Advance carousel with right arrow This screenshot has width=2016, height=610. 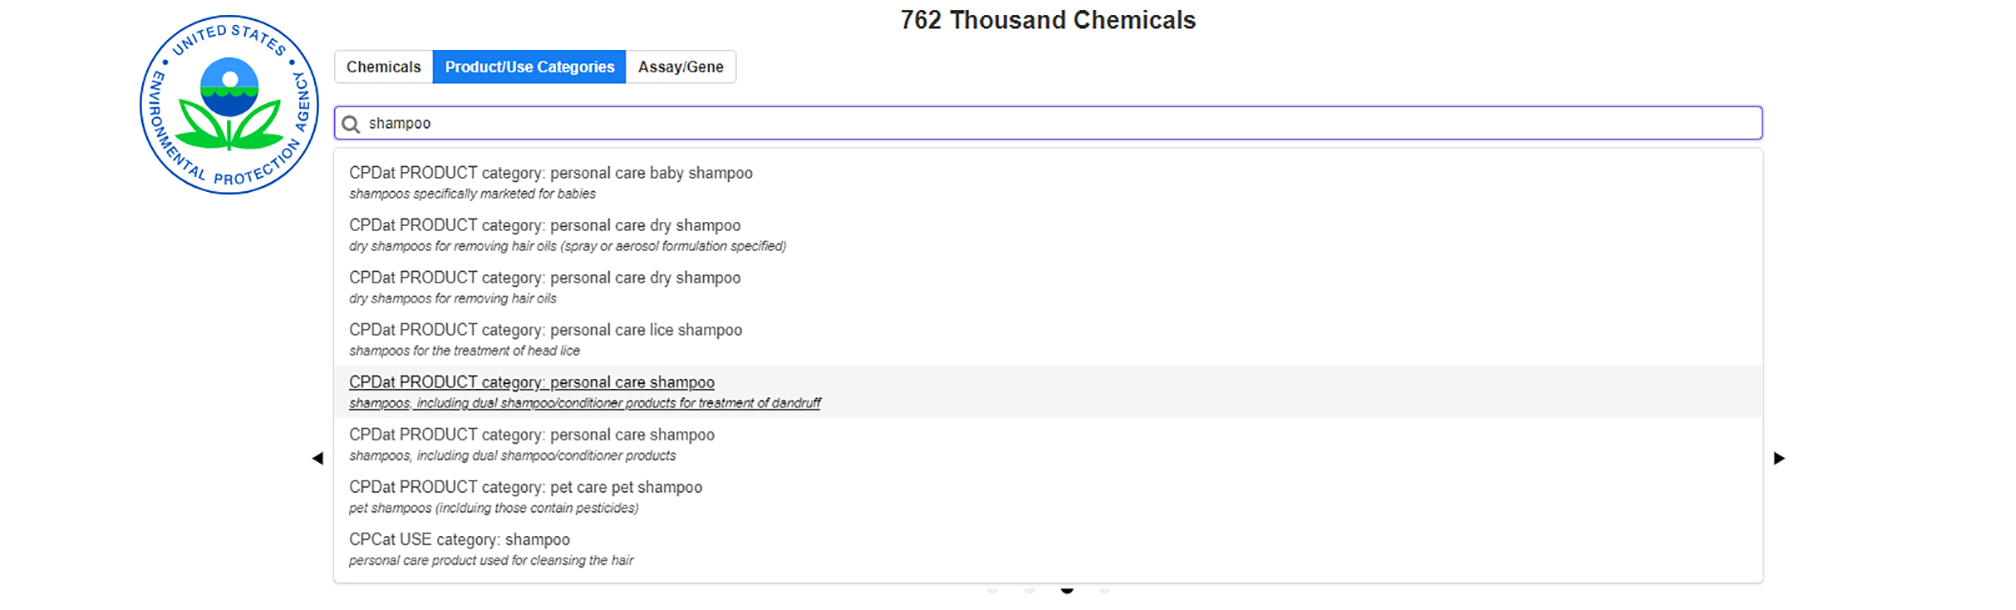click(1779, 458)
